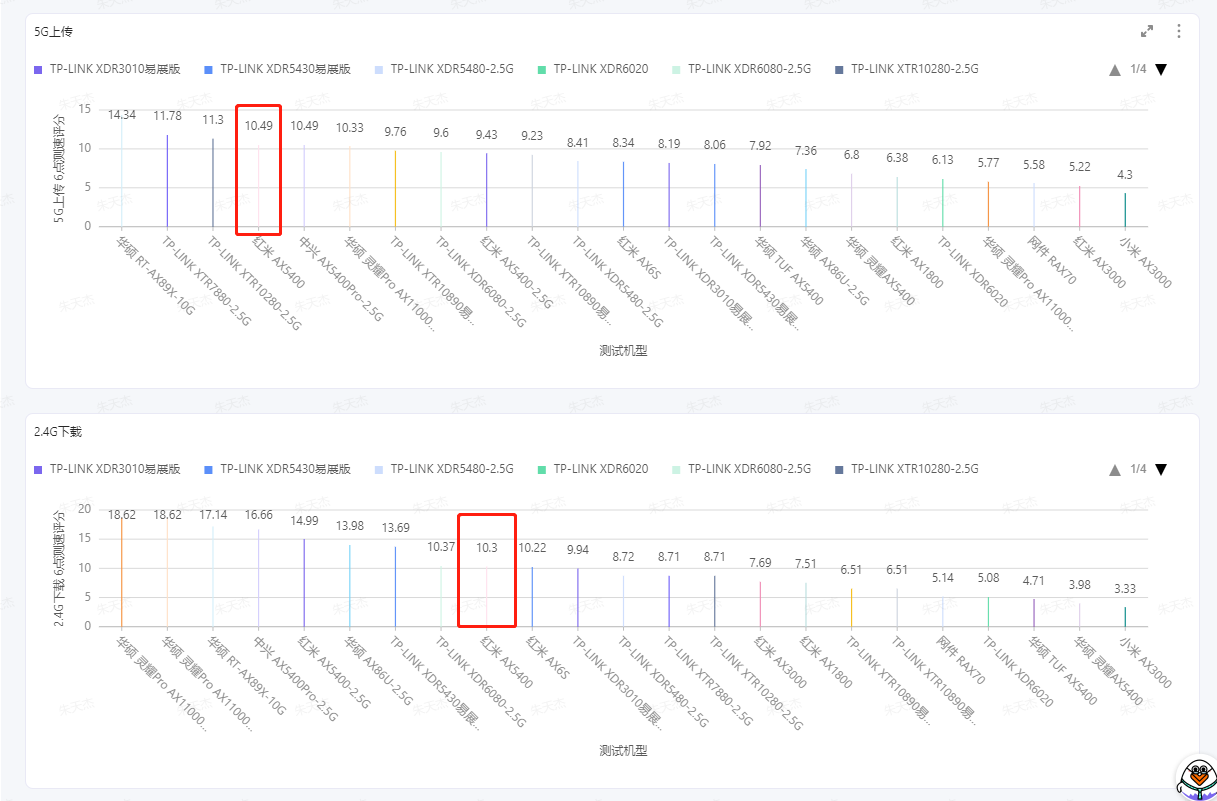
Task: Click the 7.36 value label in 5G上传 chart
Action: [806, 151]
